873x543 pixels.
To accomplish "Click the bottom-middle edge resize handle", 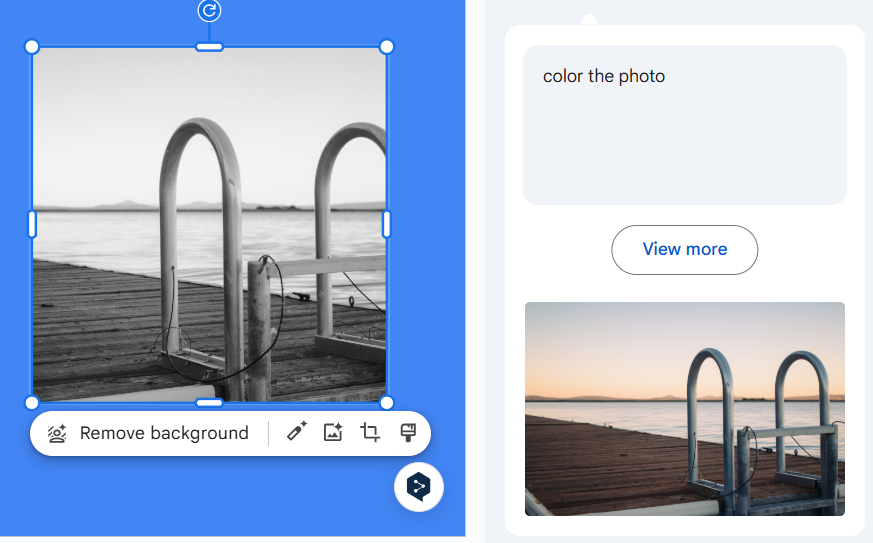I will tap(209, 402).
